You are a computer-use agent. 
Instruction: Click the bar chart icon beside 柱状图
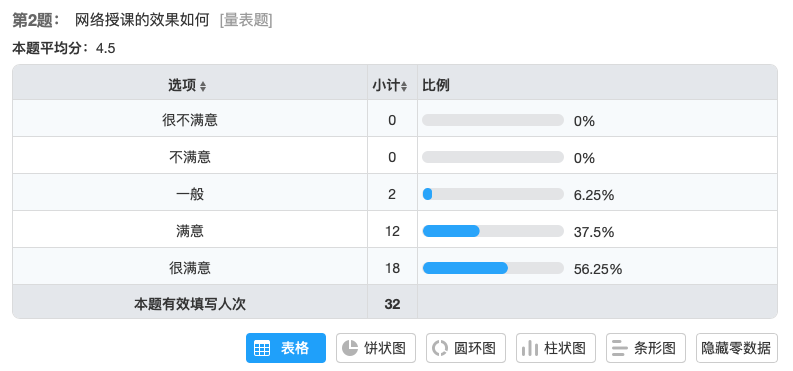click(530, 348)
